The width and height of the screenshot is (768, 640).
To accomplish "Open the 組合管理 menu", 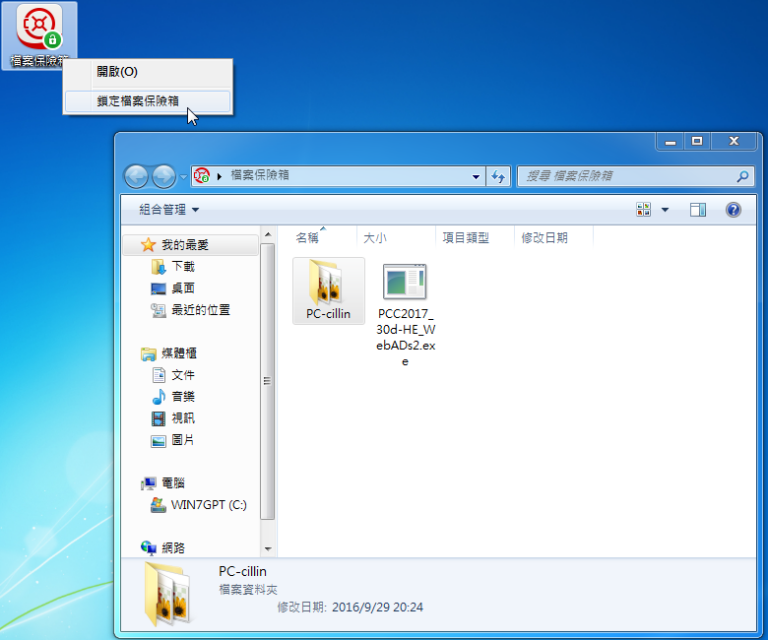I will coord(169,210).
